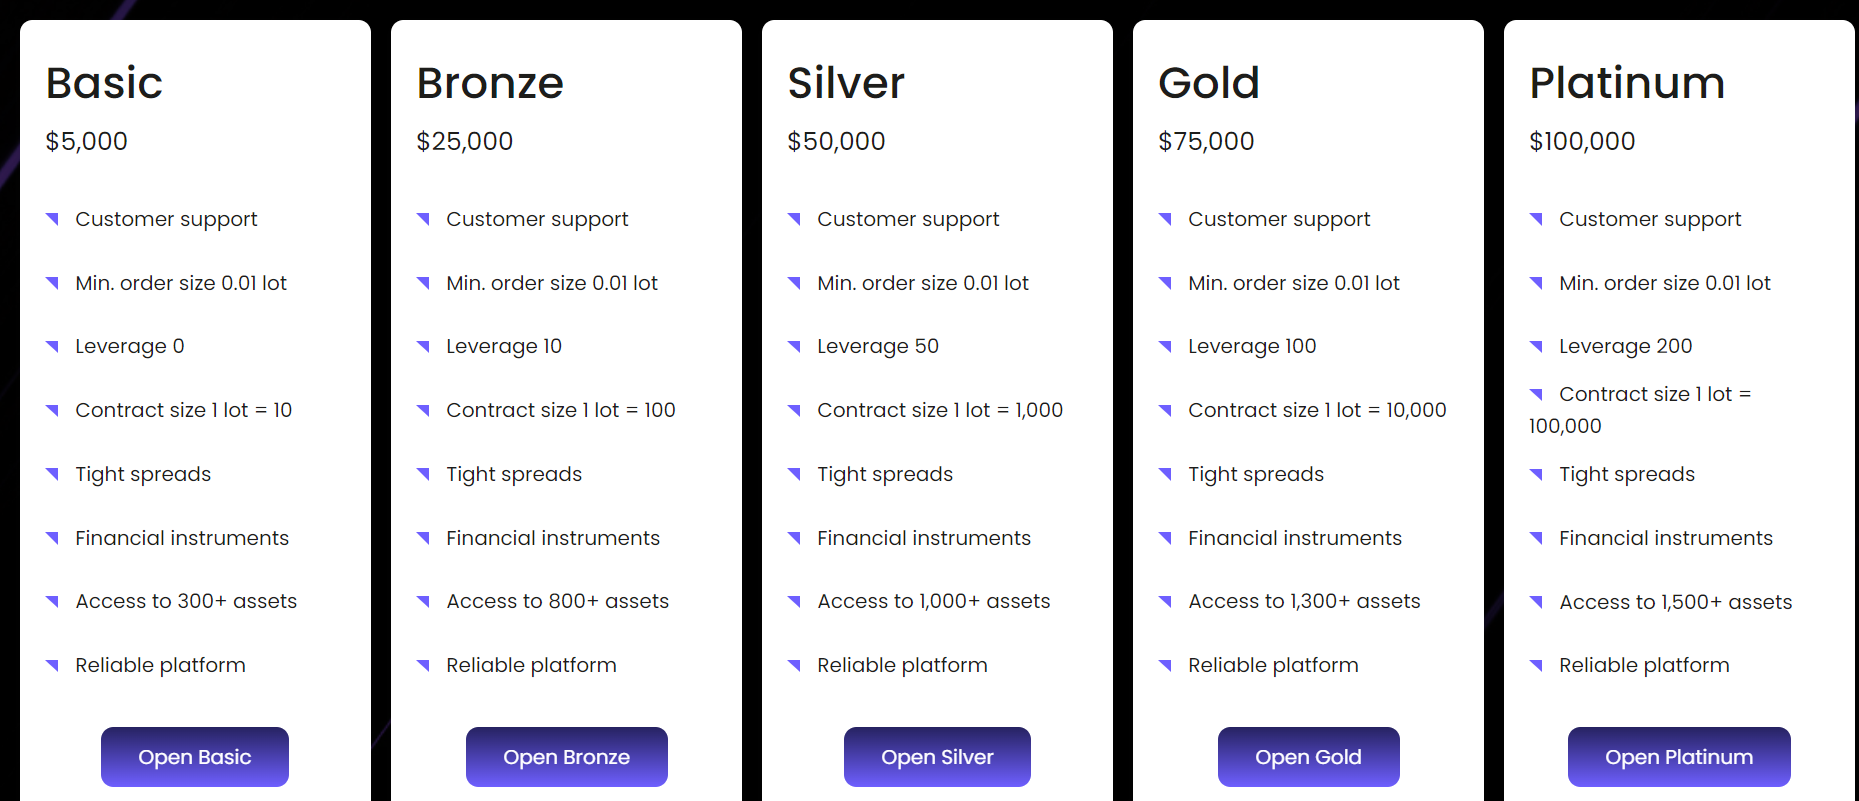Click bullet icon next to Leverage 200
This screenshot has width=1859, height=801.
[x=1536, y=346]
